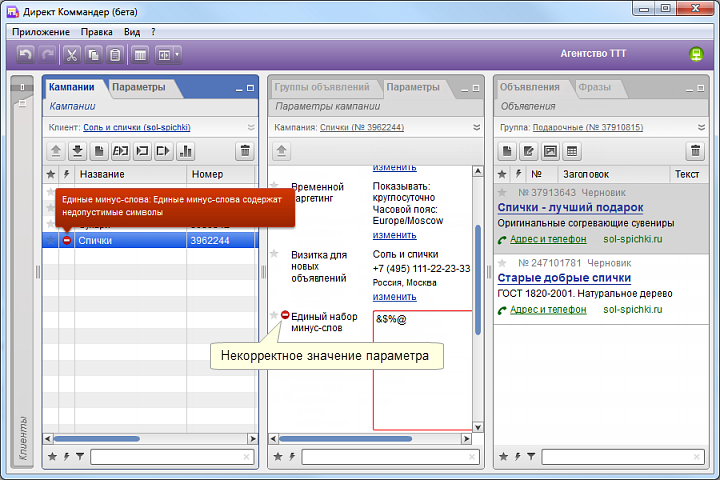Expand the Группа selector chevron
Viewport: 720px width, 480px height.
(701, 127)
